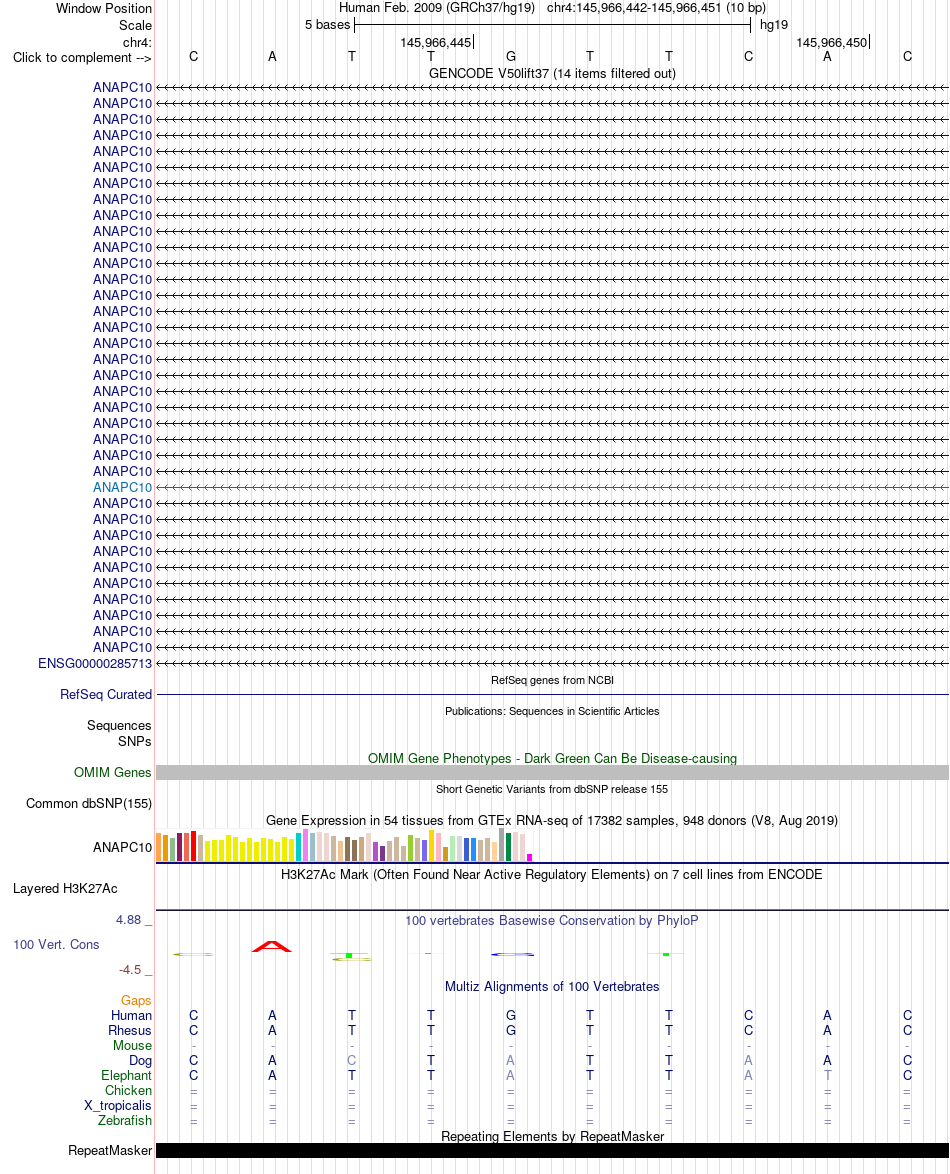This screenshot has height=1174, width=950.
Task: Click the Sequences subtrack label
Action: (x=118, y=726)
